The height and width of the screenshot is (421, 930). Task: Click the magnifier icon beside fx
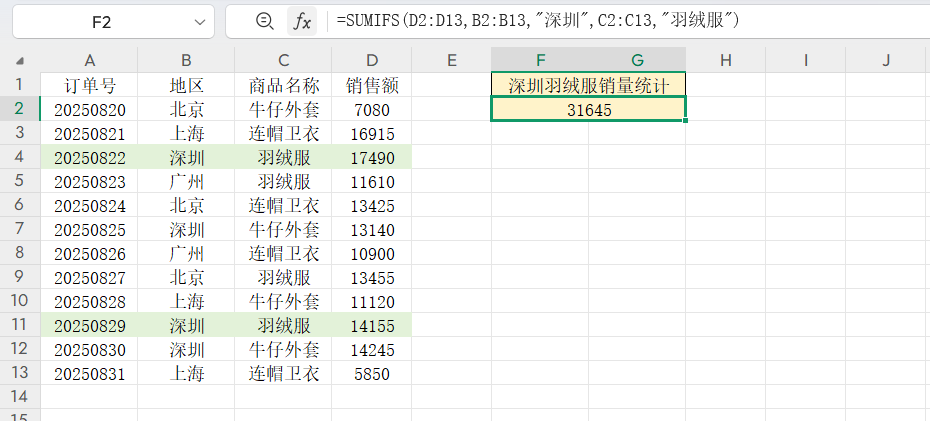click(265, 21)
